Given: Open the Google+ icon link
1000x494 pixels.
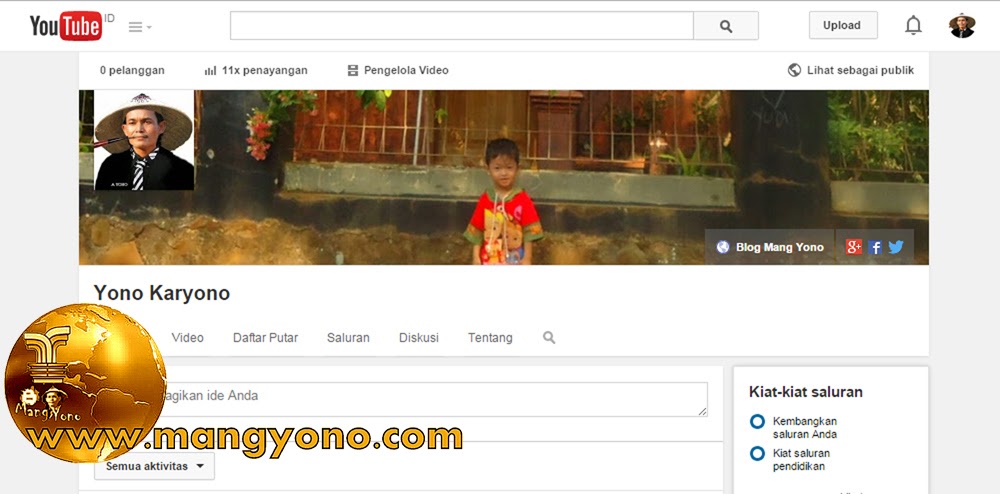Looking at the screenshot, I should click(x=854, y=247).
